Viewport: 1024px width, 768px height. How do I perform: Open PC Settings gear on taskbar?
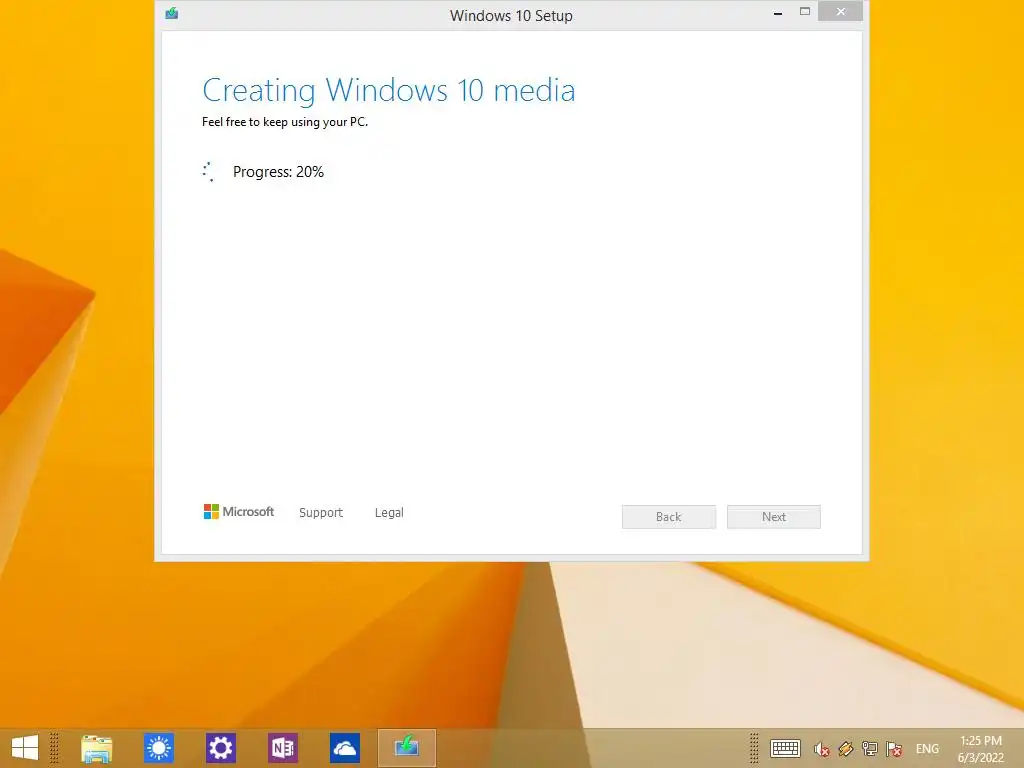(x=221, y=748)
